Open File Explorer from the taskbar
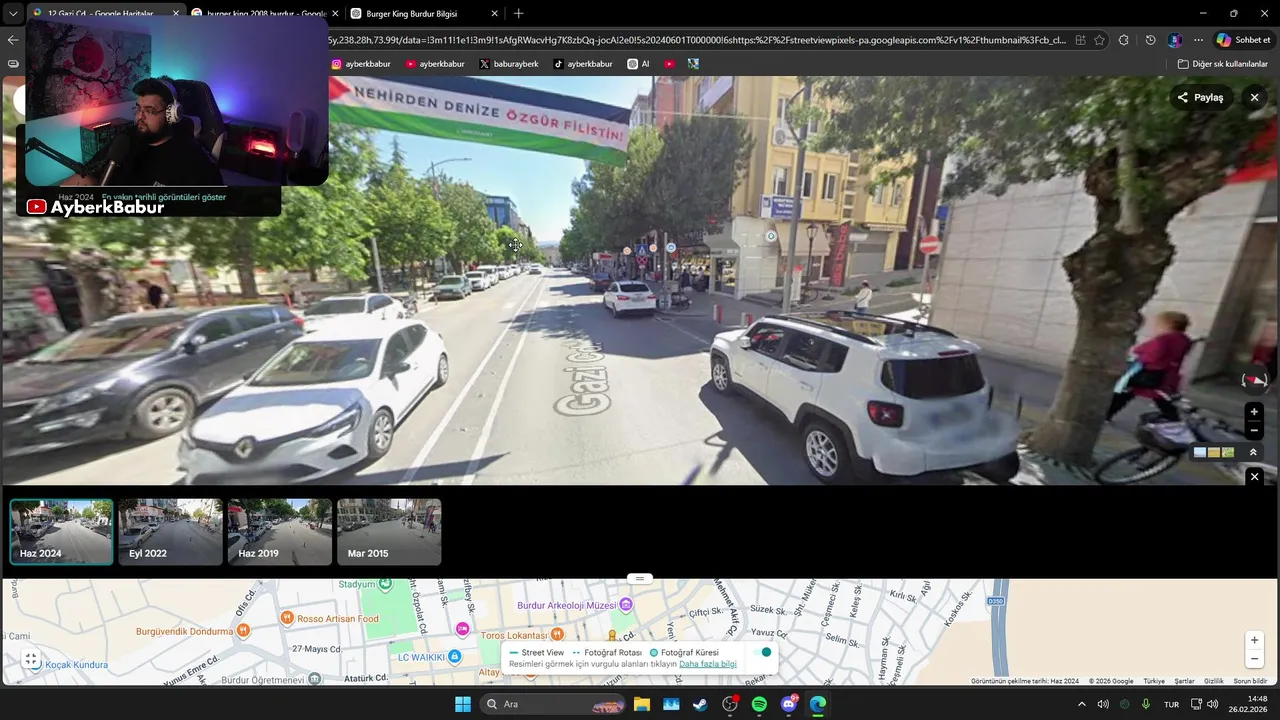 click(641, 704)
